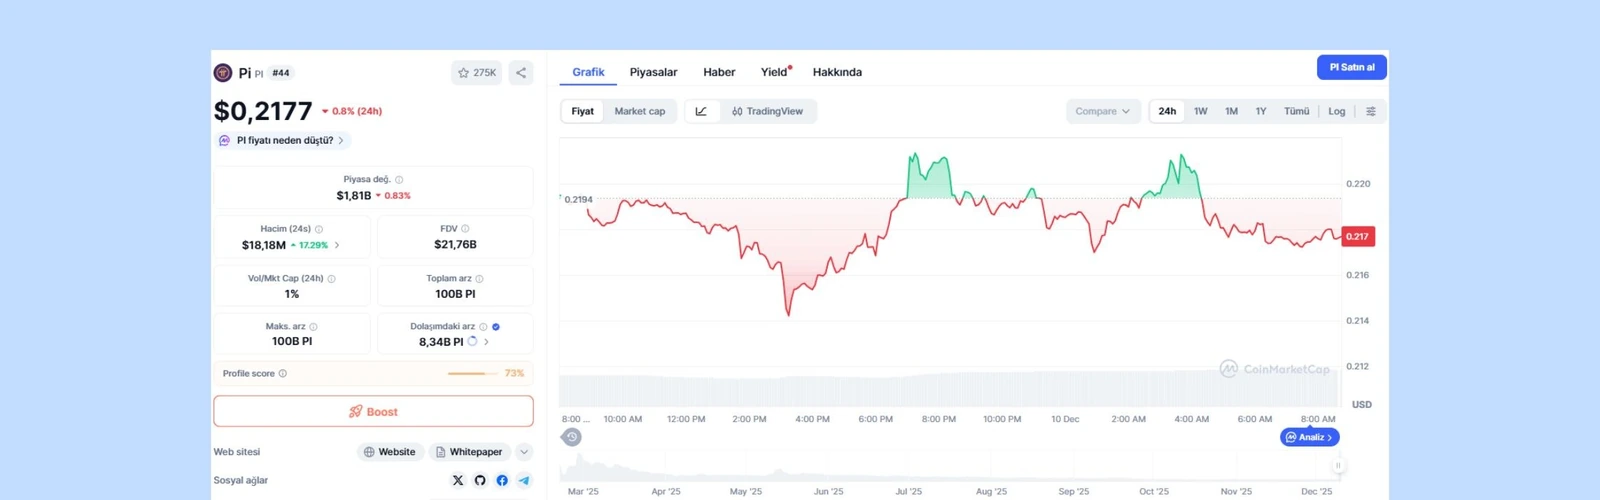Click the $0,2177 price text

(263, 111)
